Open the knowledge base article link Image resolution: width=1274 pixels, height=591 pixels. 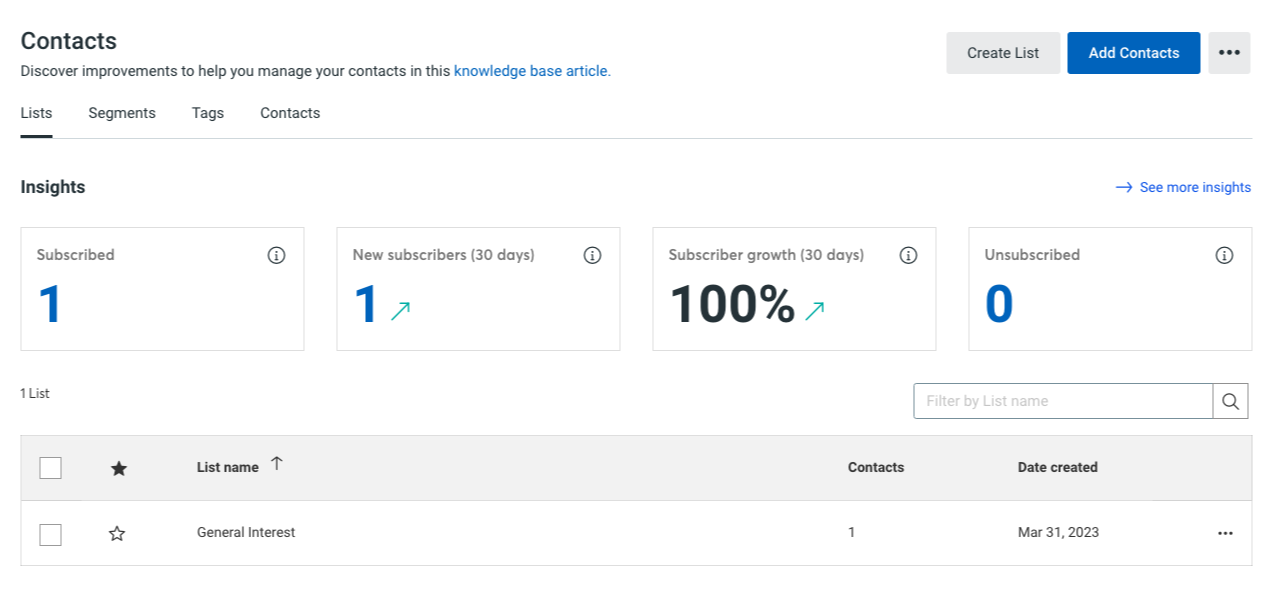531,71
